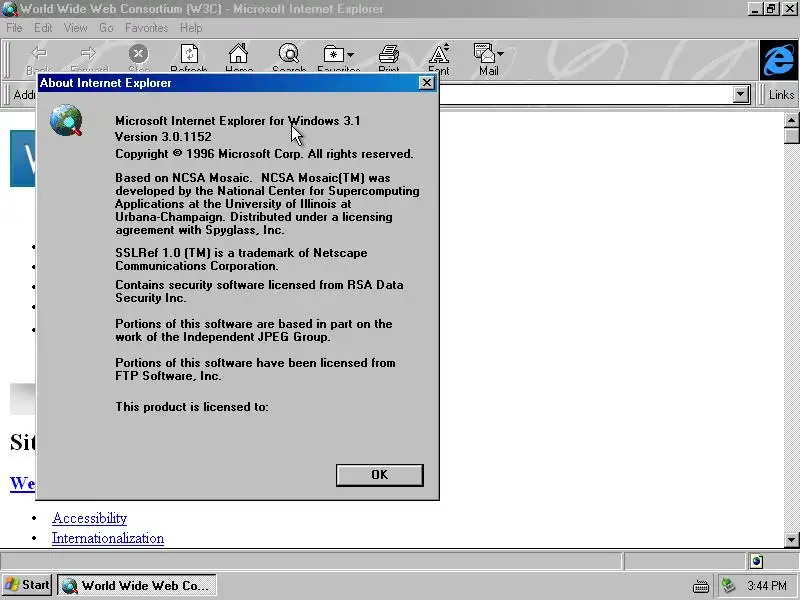800x600 pixels.
Task: Click the 3:44 PM clock
Action: tap(767, 586)
